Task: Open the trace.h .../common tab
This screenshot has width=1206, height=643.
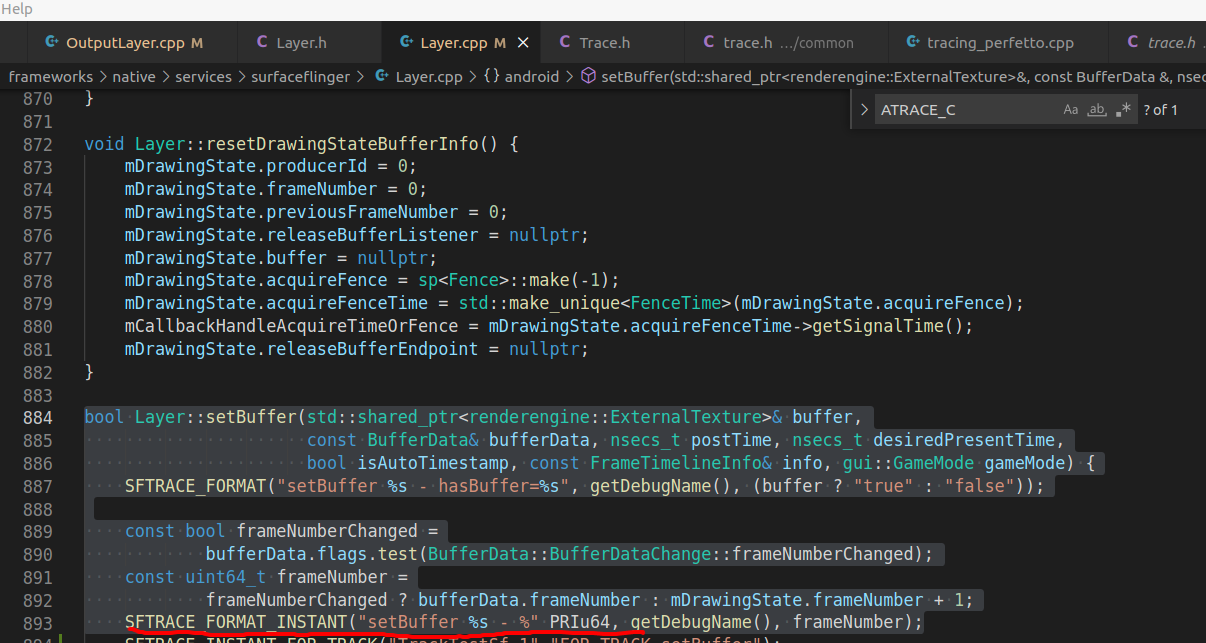Action: [x=788, y=43]
